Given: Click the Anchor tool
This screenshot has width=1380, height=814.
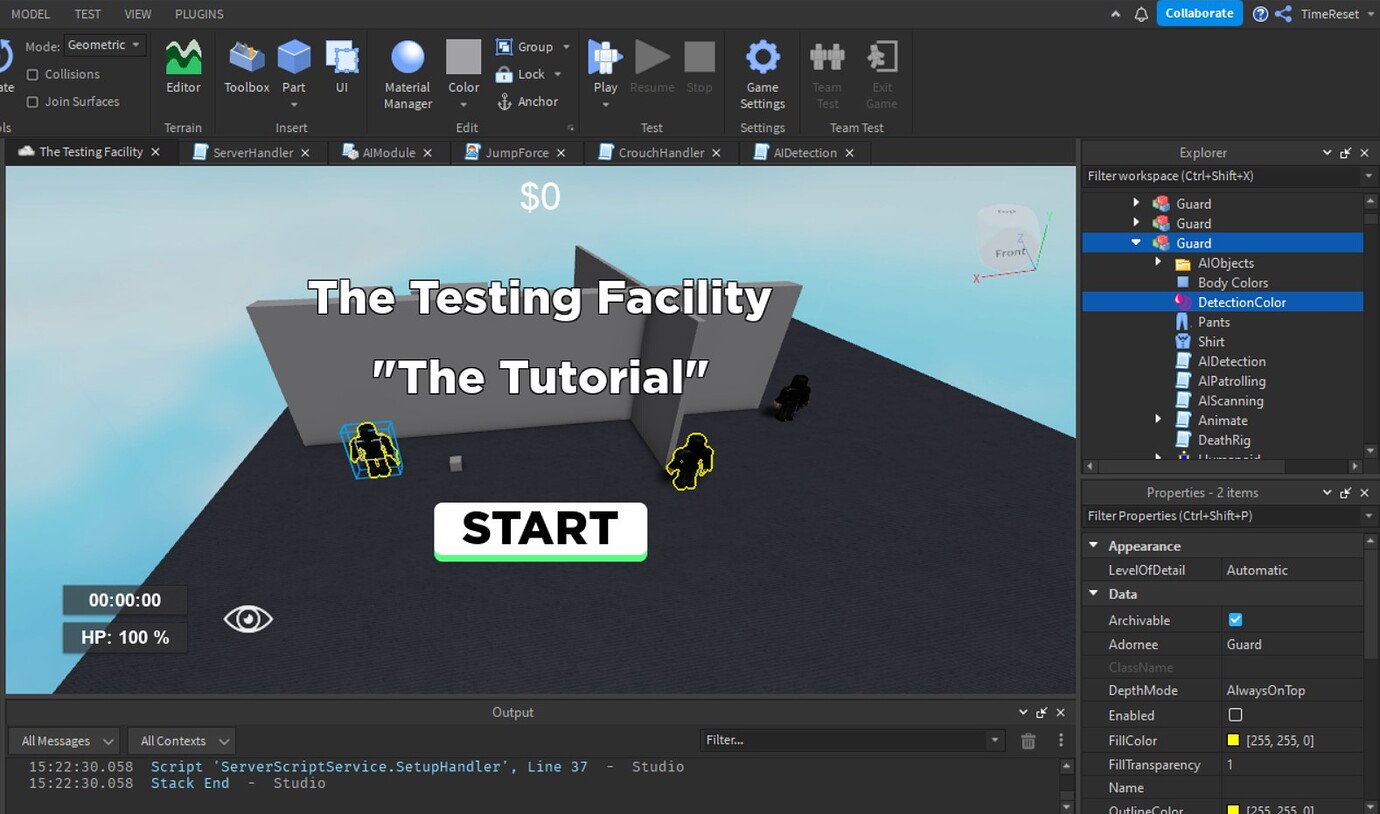Looking at the screenshot, I should (x=530, y=101).
